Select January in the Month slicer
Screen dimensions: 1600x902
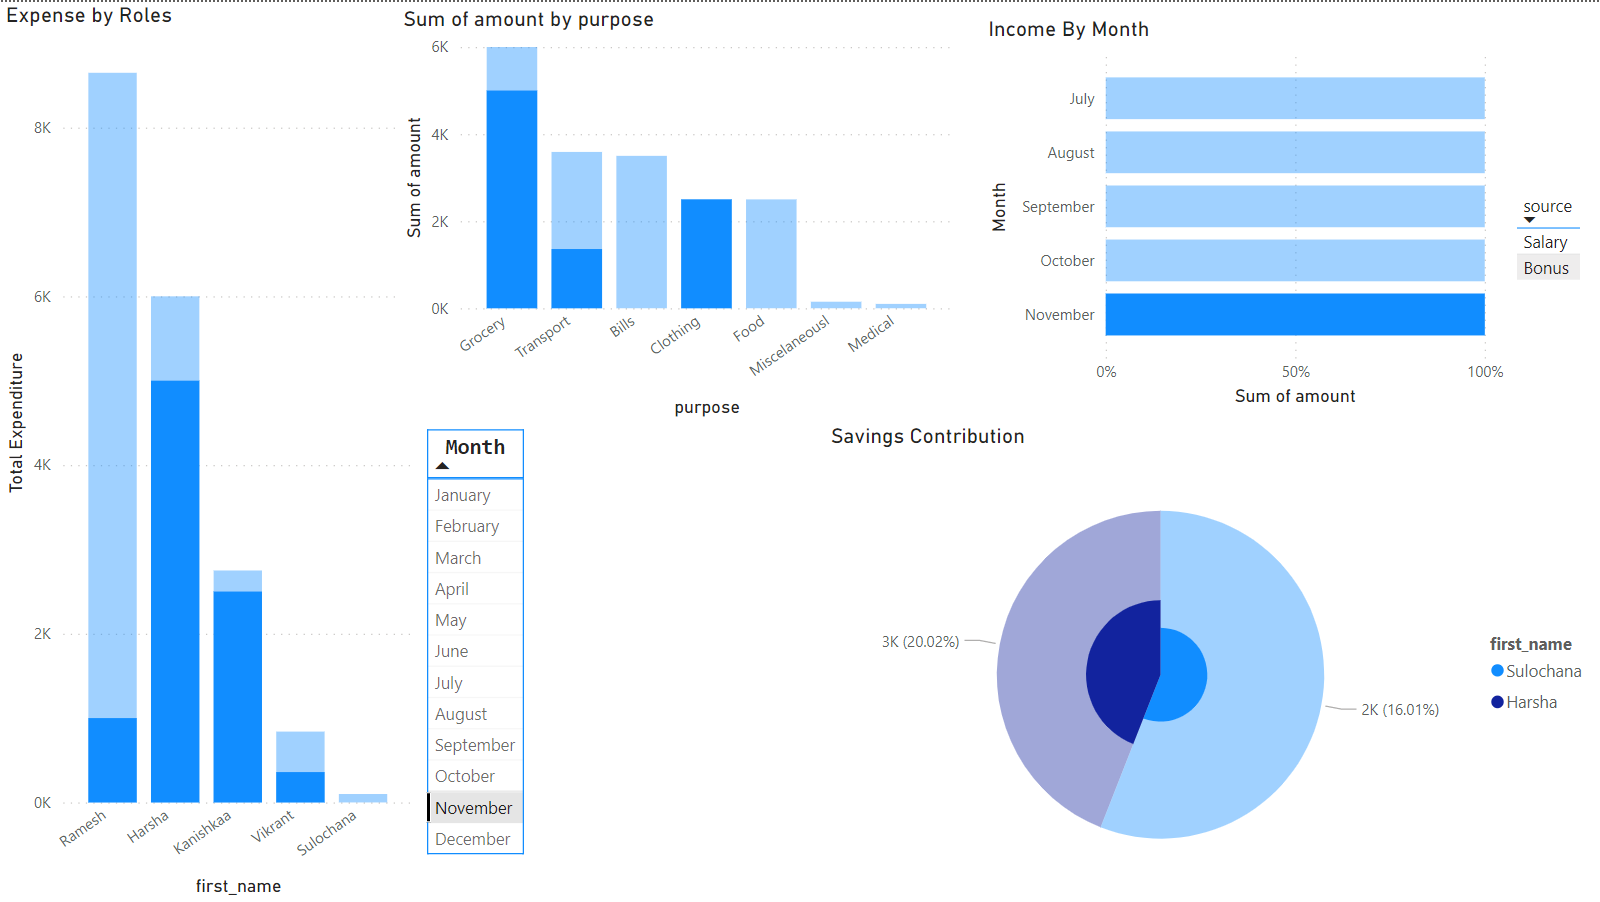pos(462,494)
